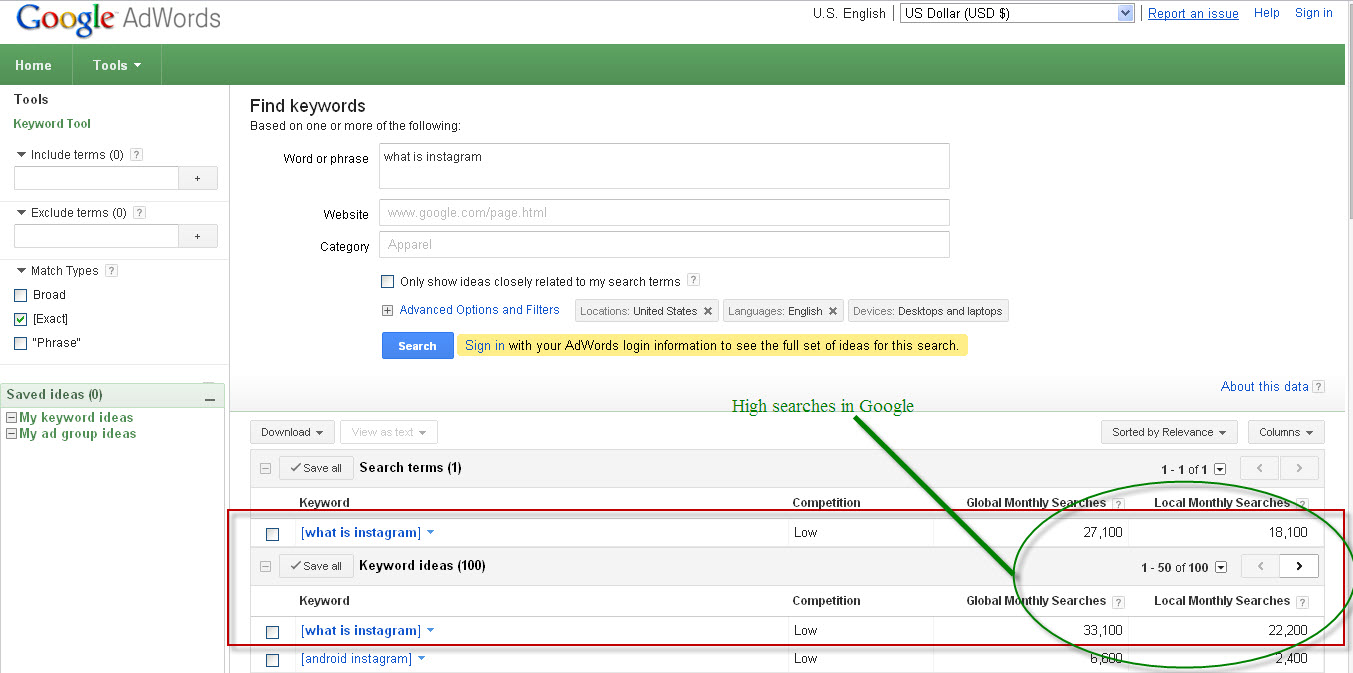Collapse the Match Types section
The height and width of the screenshot is (673, 1353).
[x=22, y=271]
